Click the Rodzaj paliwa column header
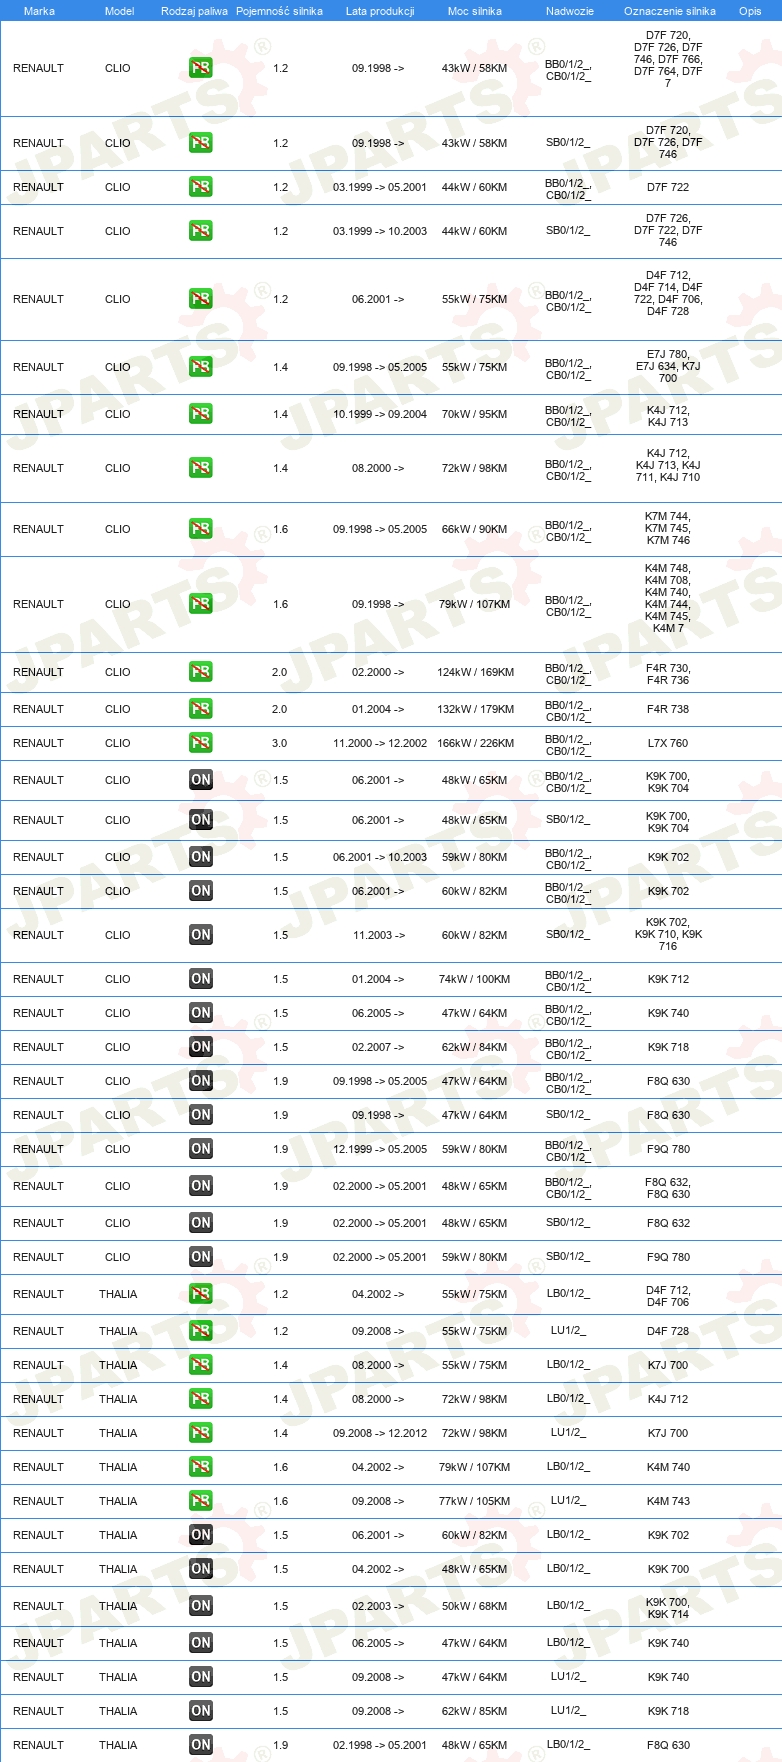782x1762 pixels. [x=194, y=11]
